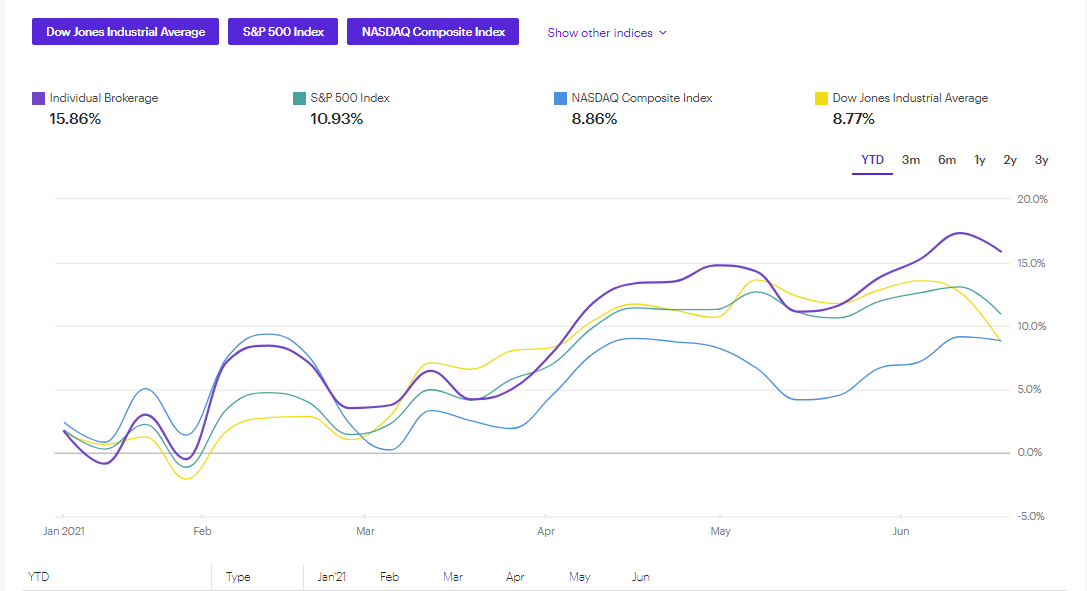This screenshot has height=591, width=1087.
Task: Click the teal S&P 500 legend swatch
Action: point(299,98)
